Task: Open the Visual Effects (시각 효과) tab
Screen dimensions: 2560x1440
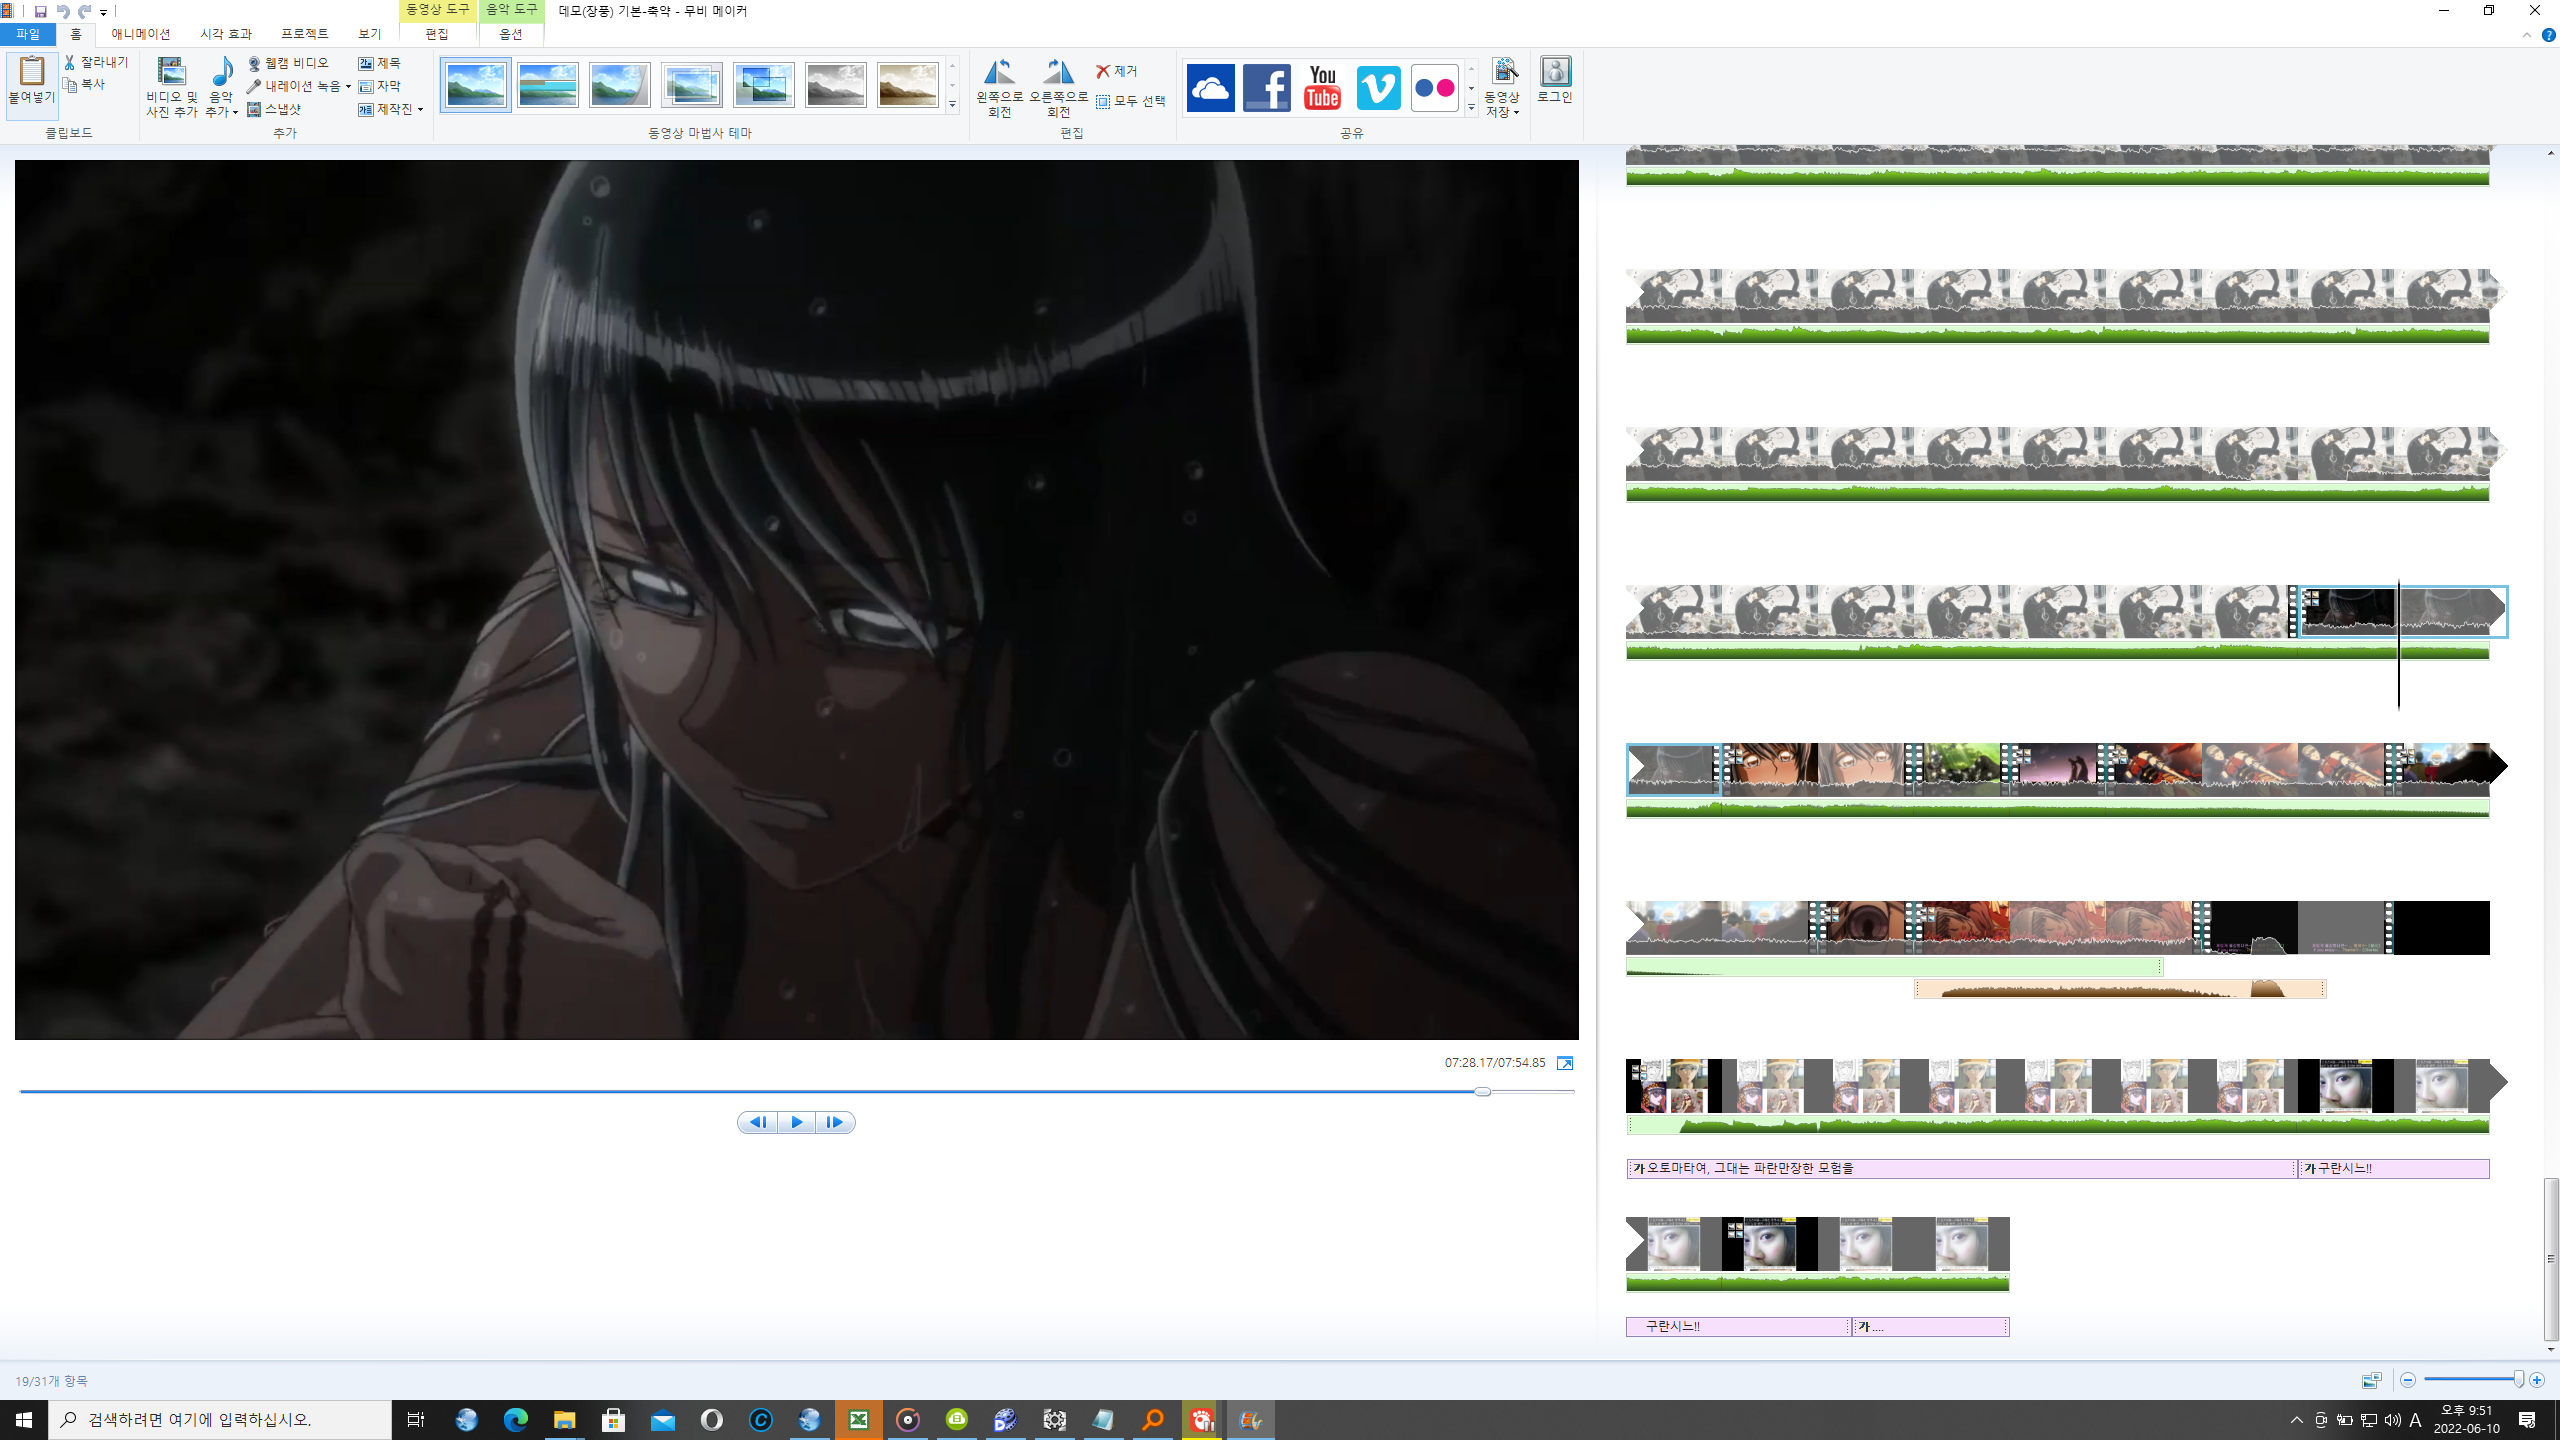Action: point(226,35)
